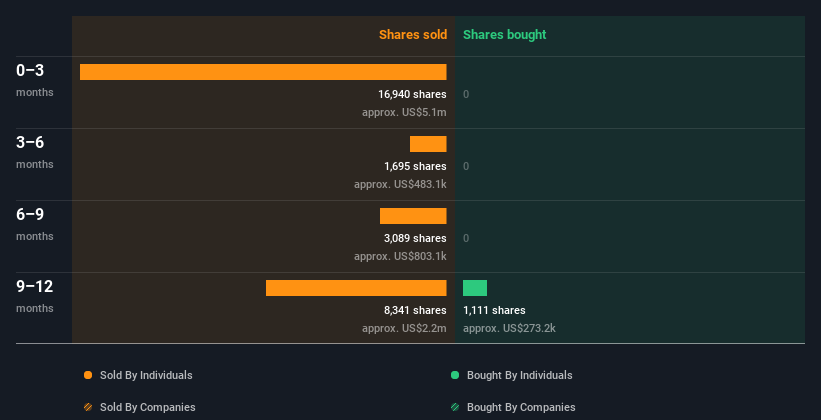Click the bought 0 in 0–3 months row
821x420 pixels.
[x=466, y=94]
